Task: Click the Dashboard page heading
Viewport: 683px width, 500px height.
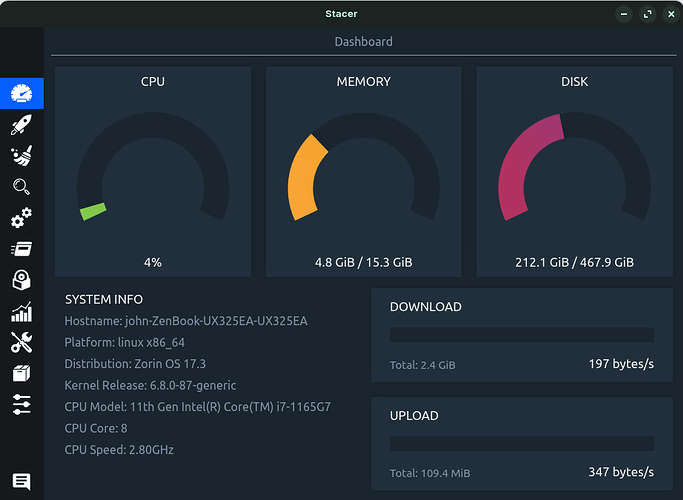Action: pyautogui.click(x=363, y=42)
